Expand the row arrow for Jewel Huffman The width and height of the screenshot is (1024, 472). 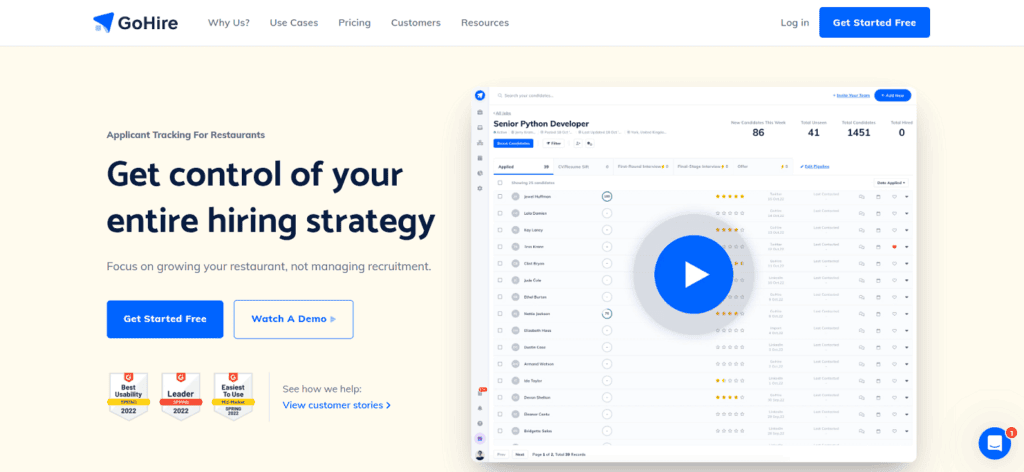point(906,197)
